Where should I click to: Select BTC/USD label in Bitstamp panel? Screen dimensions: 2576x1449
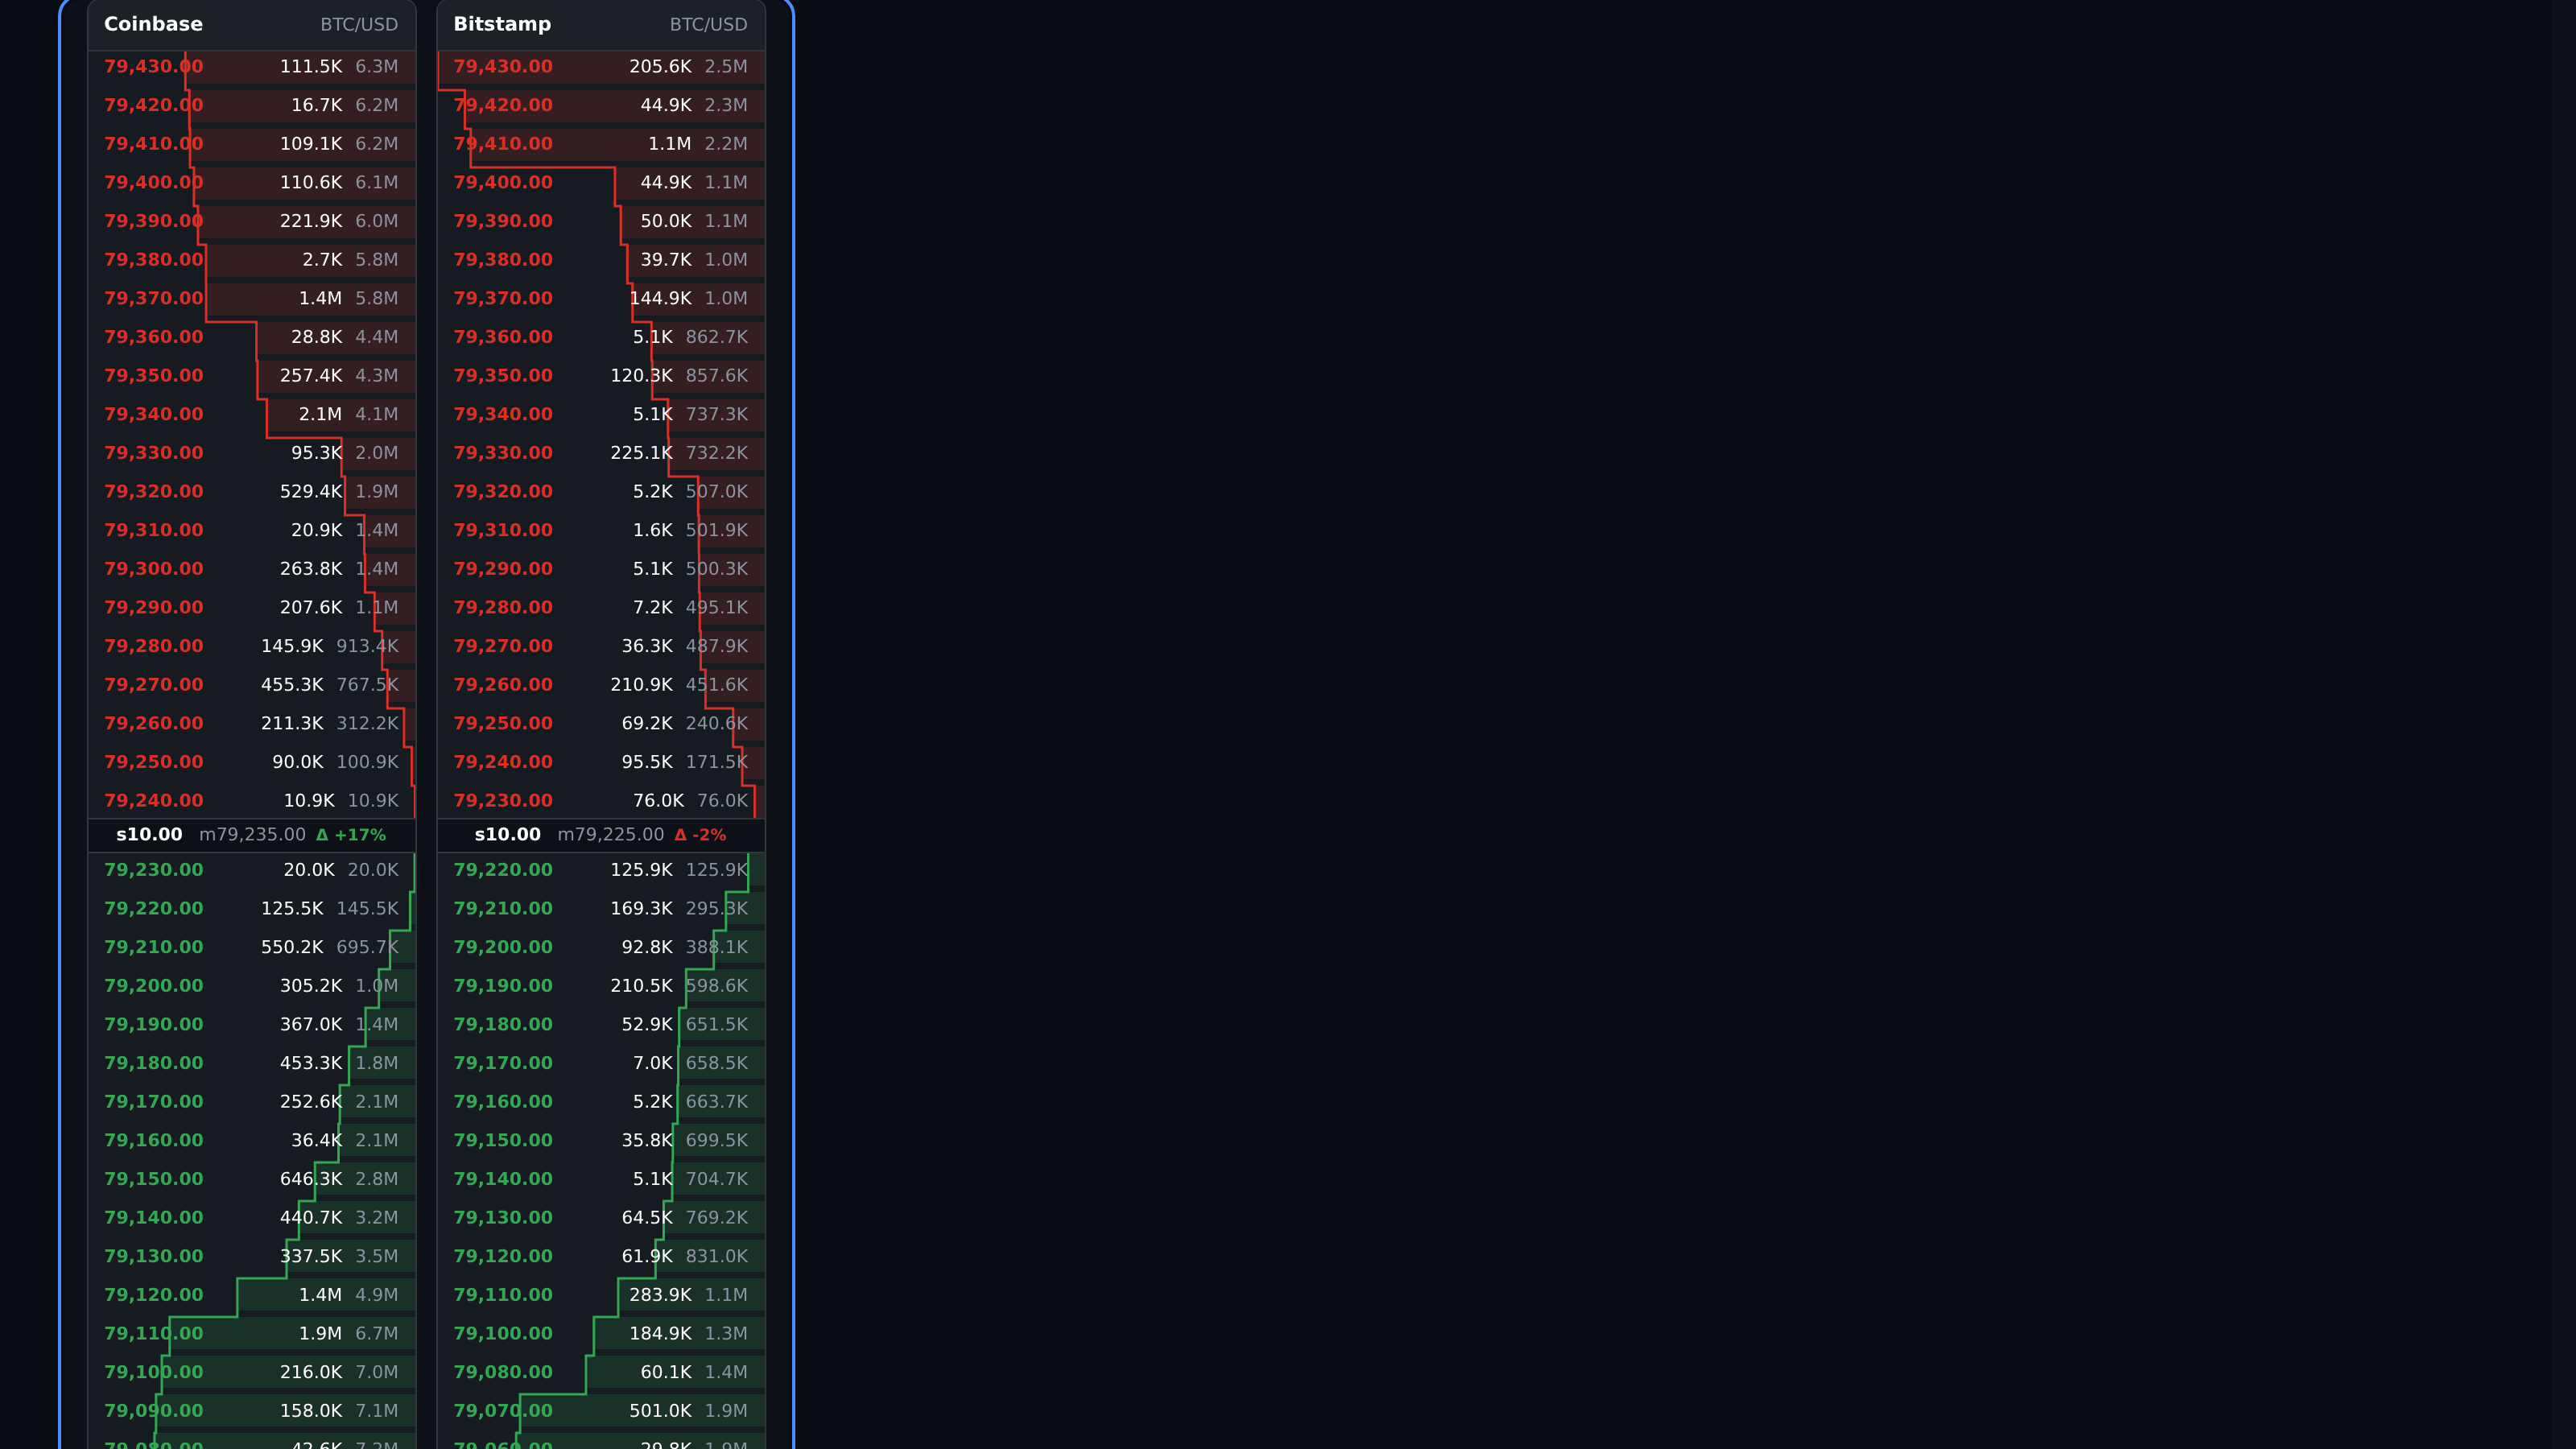[708, 24]
